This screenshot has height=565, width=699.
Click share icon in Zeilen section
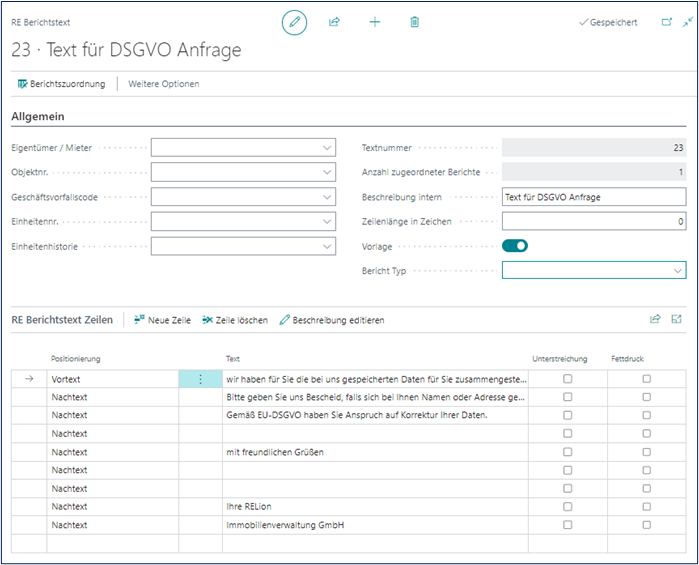tap(655, 319)
